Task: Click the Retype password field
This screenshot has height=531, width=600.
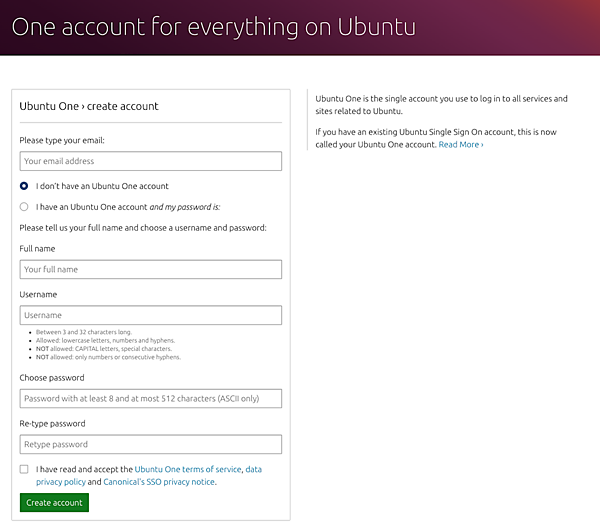Action: pos(150,444)
